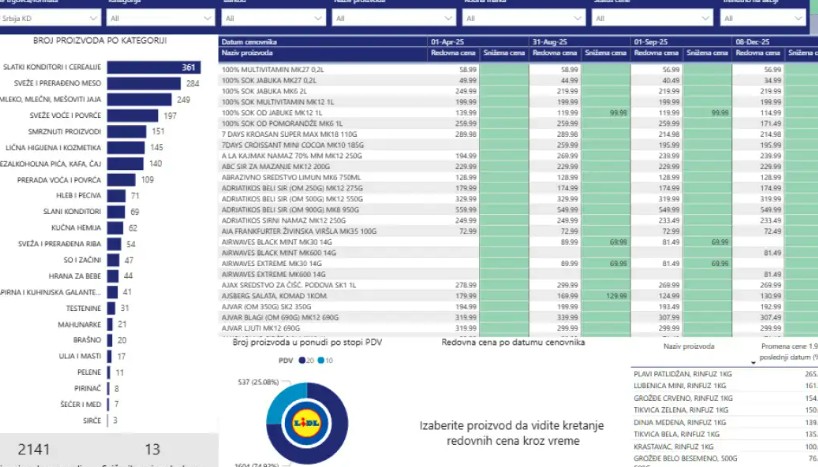Click the sort arrow below Naziv proizvoda header
This screenshot has height=467, width=818.
coord(752,362)
